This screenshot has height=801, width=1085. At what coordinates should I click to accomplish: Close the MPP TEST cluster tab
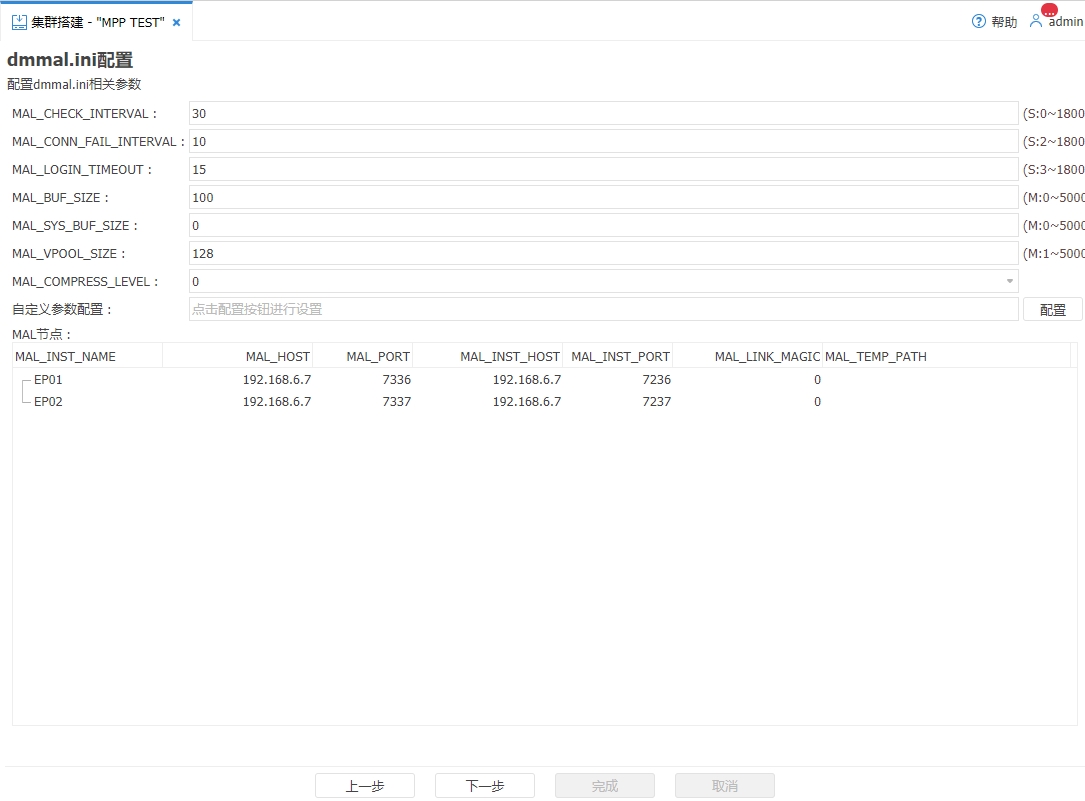177,22
